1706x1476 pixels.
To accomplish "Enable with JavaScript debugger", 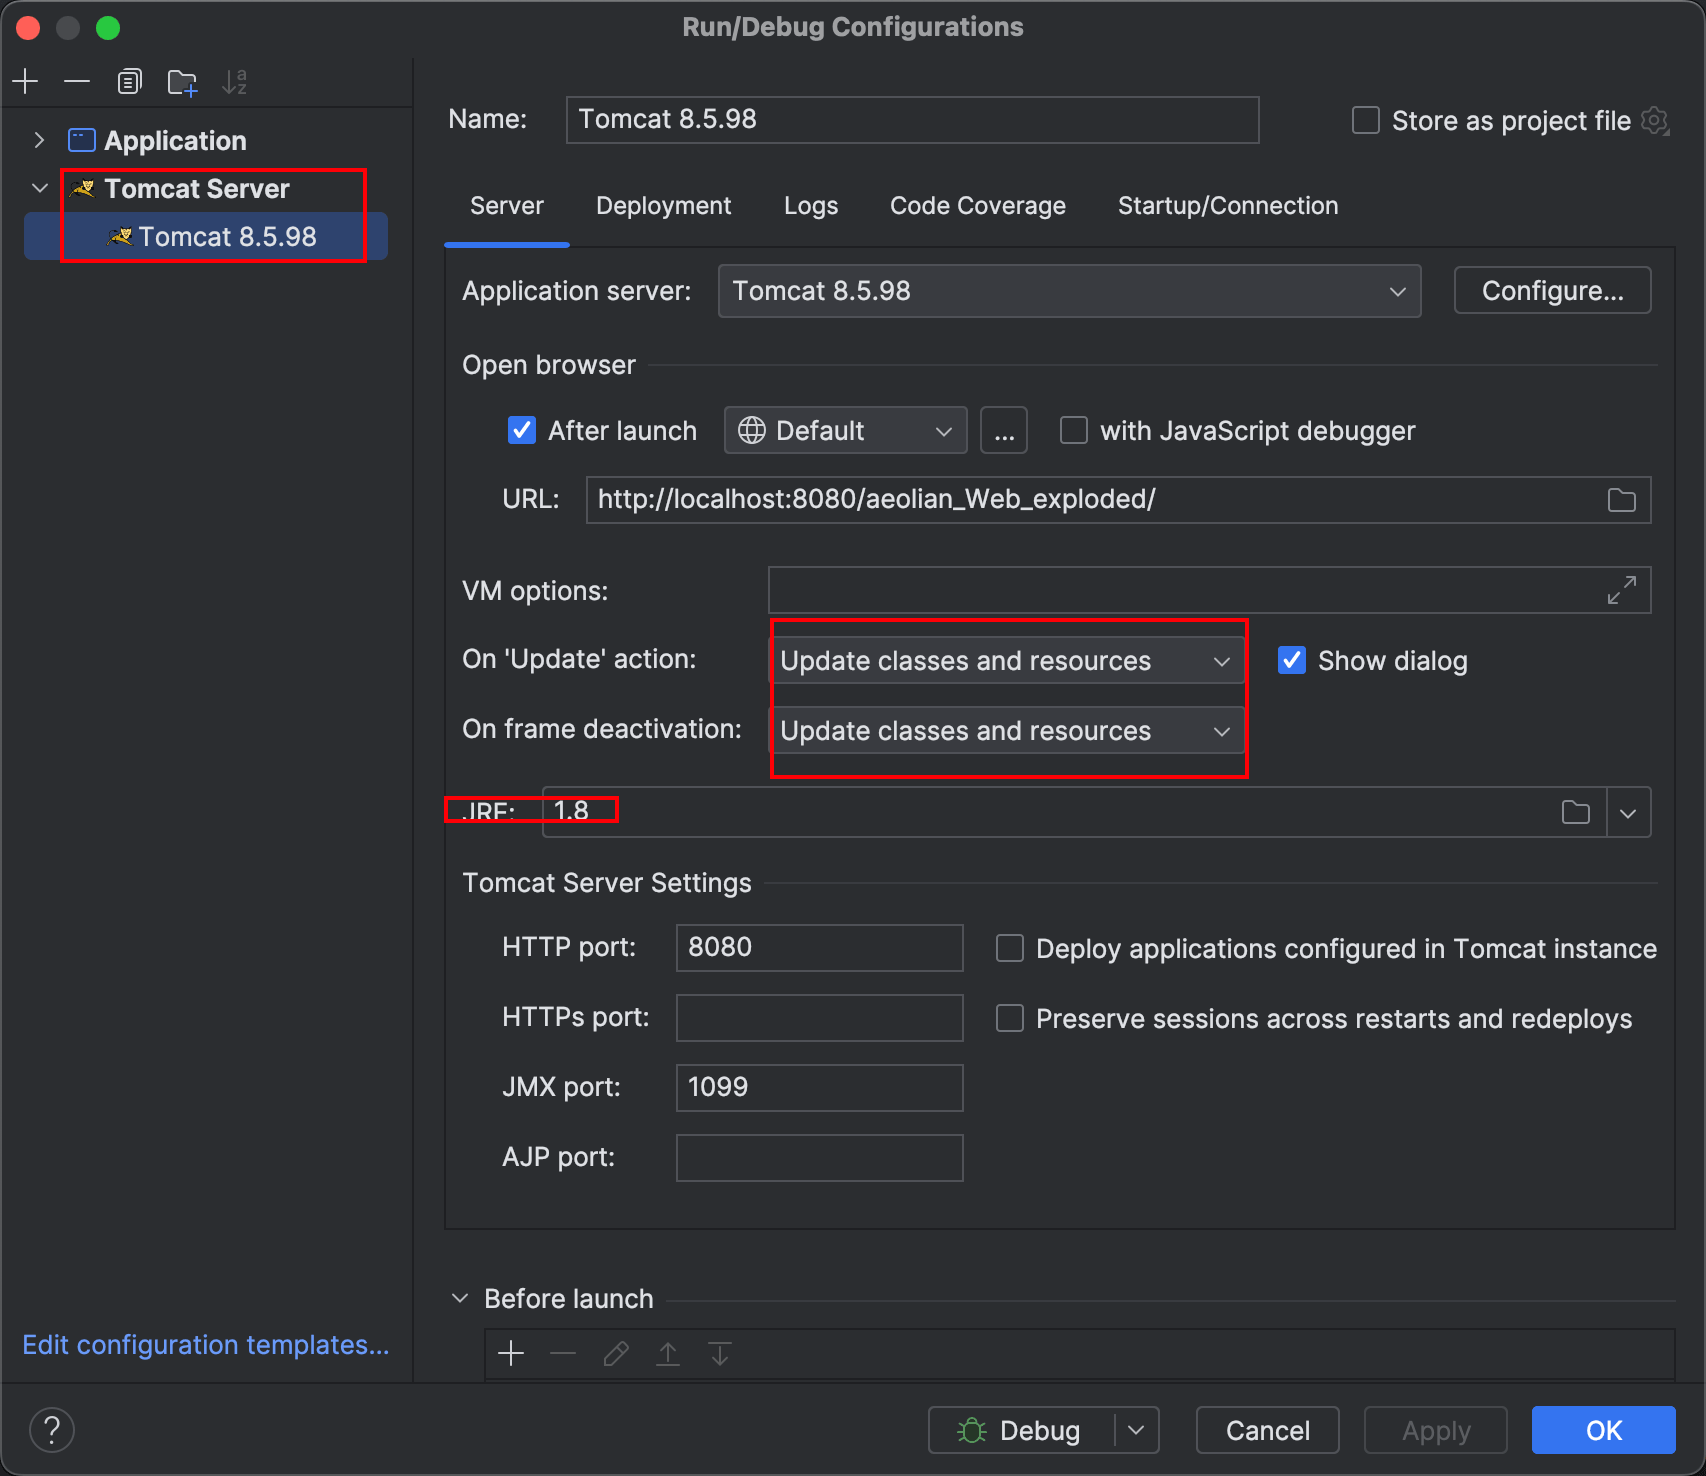I will pos(1074,430).
